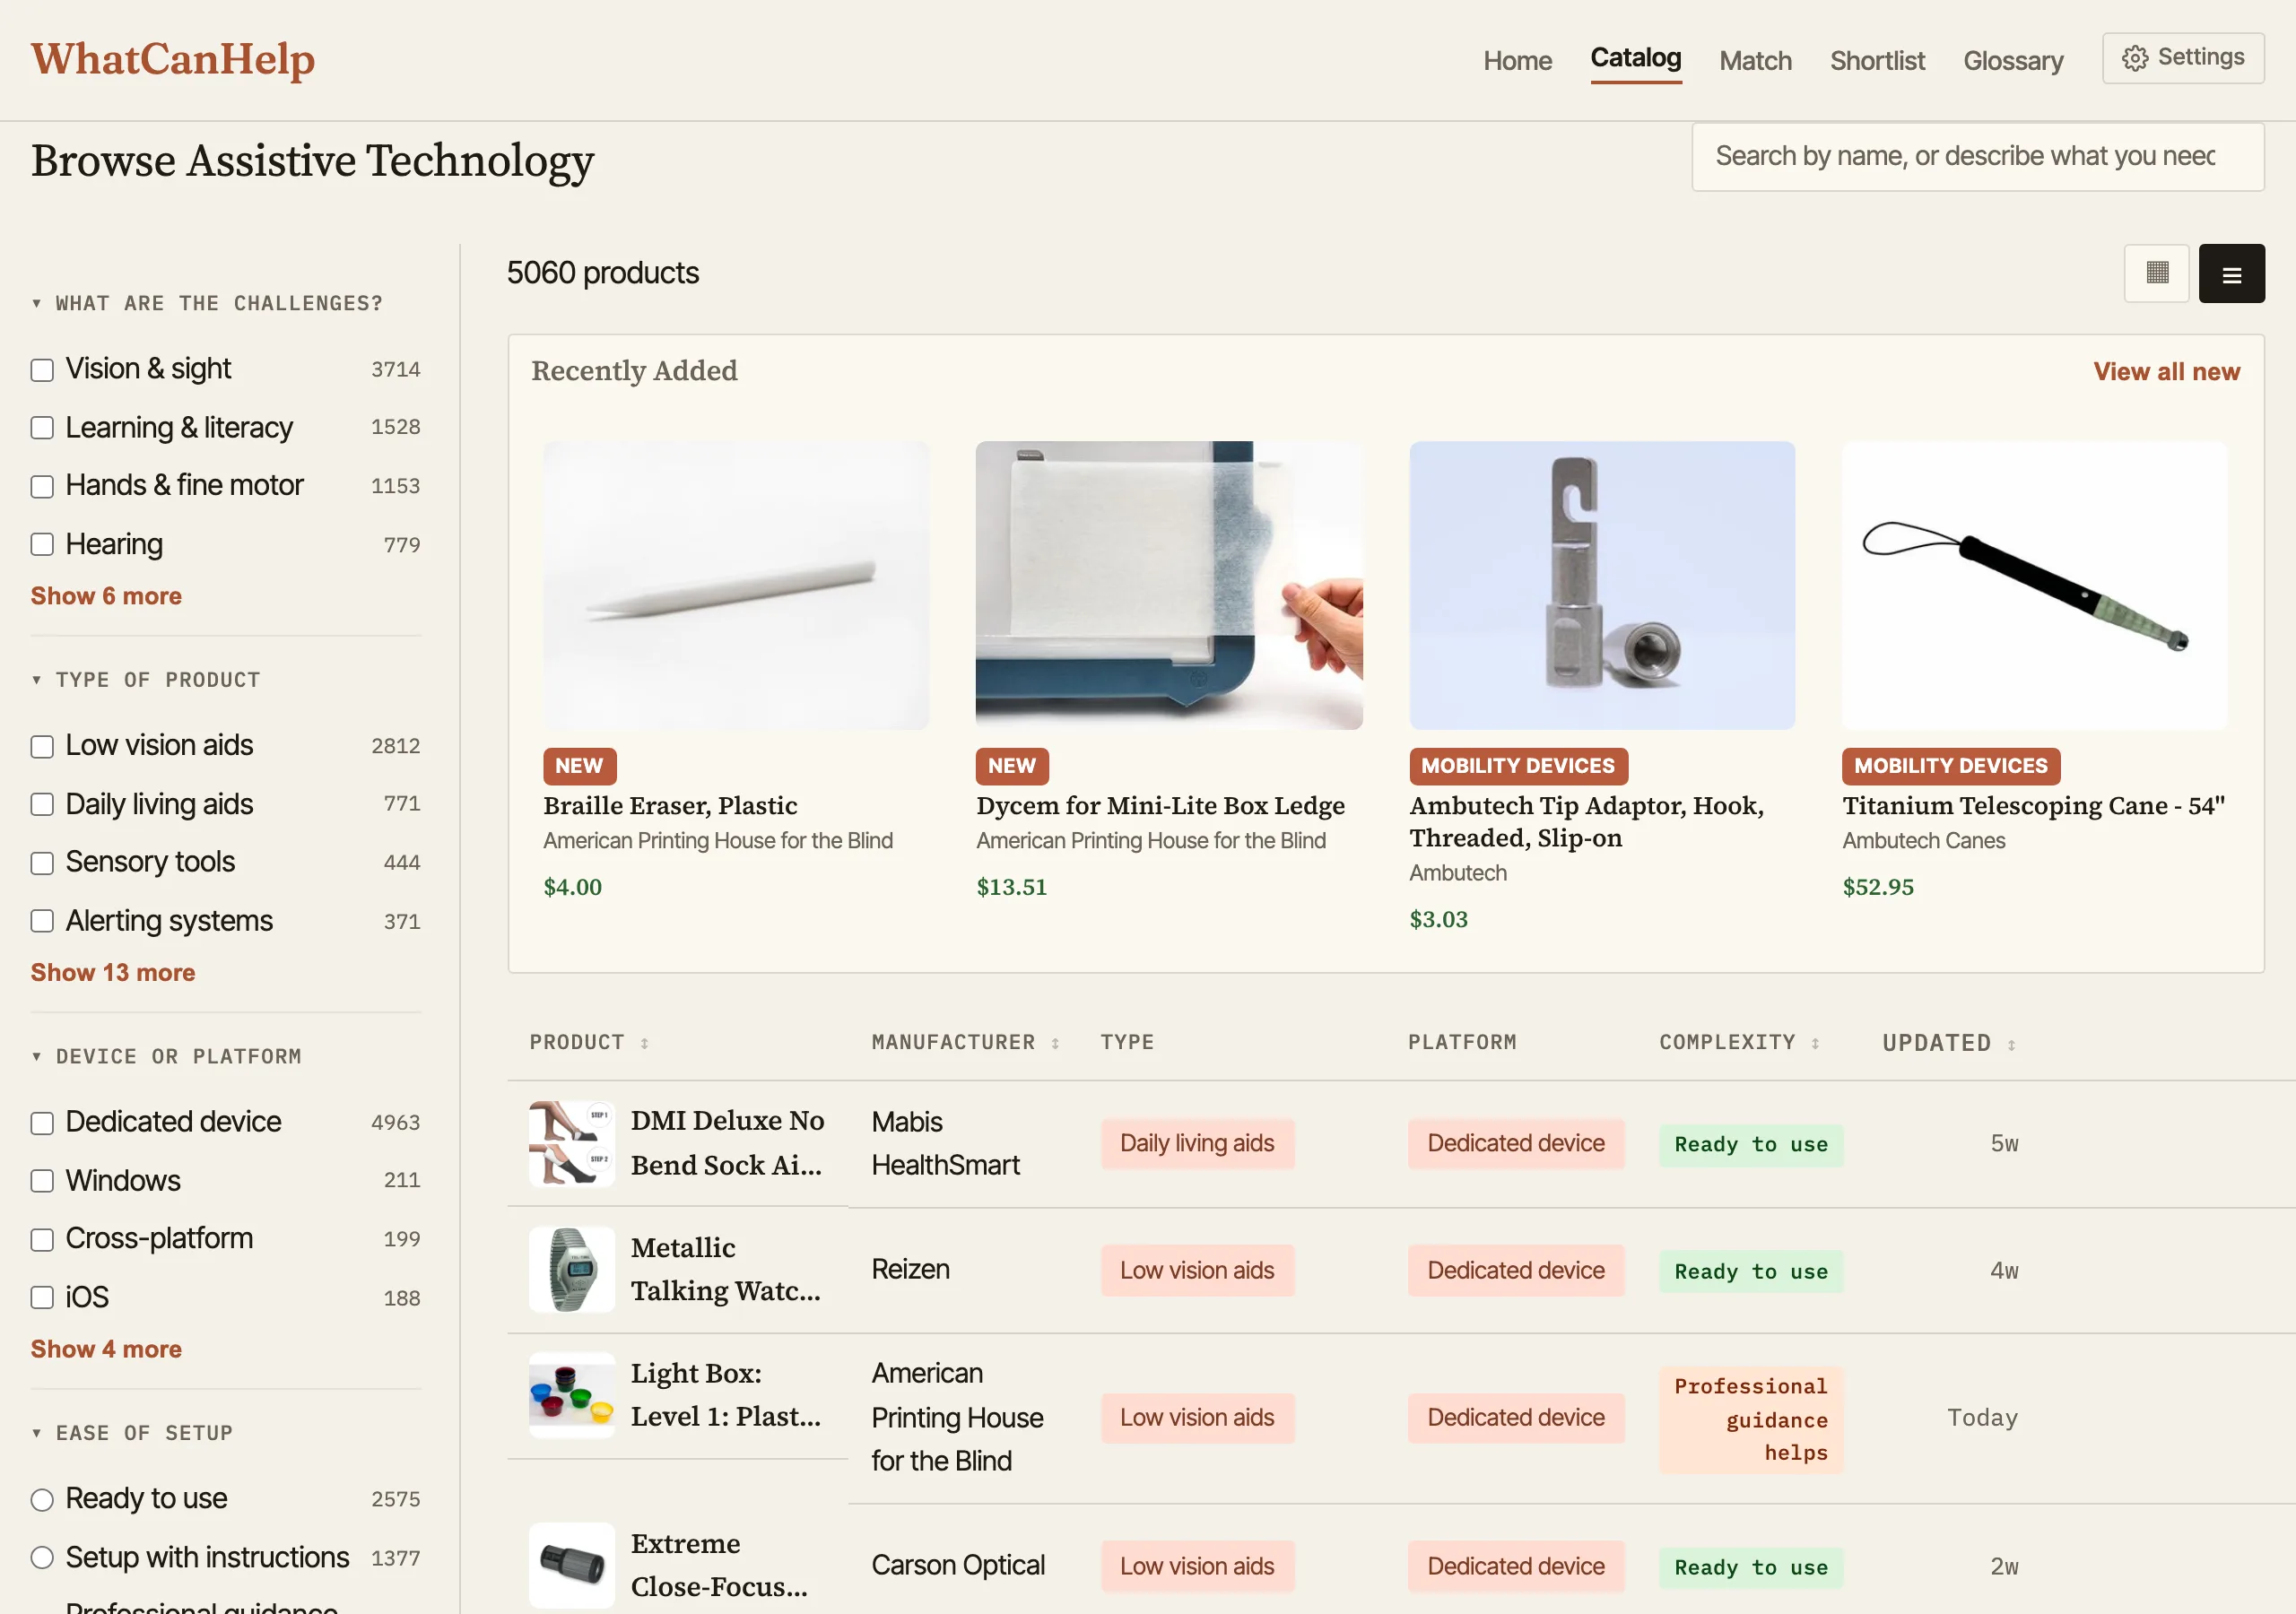The width and height of the screenshot is (2296, 1614).
Task: Open Light Box Level 1 product thumbnail
Action: [x=571, y=1395]
